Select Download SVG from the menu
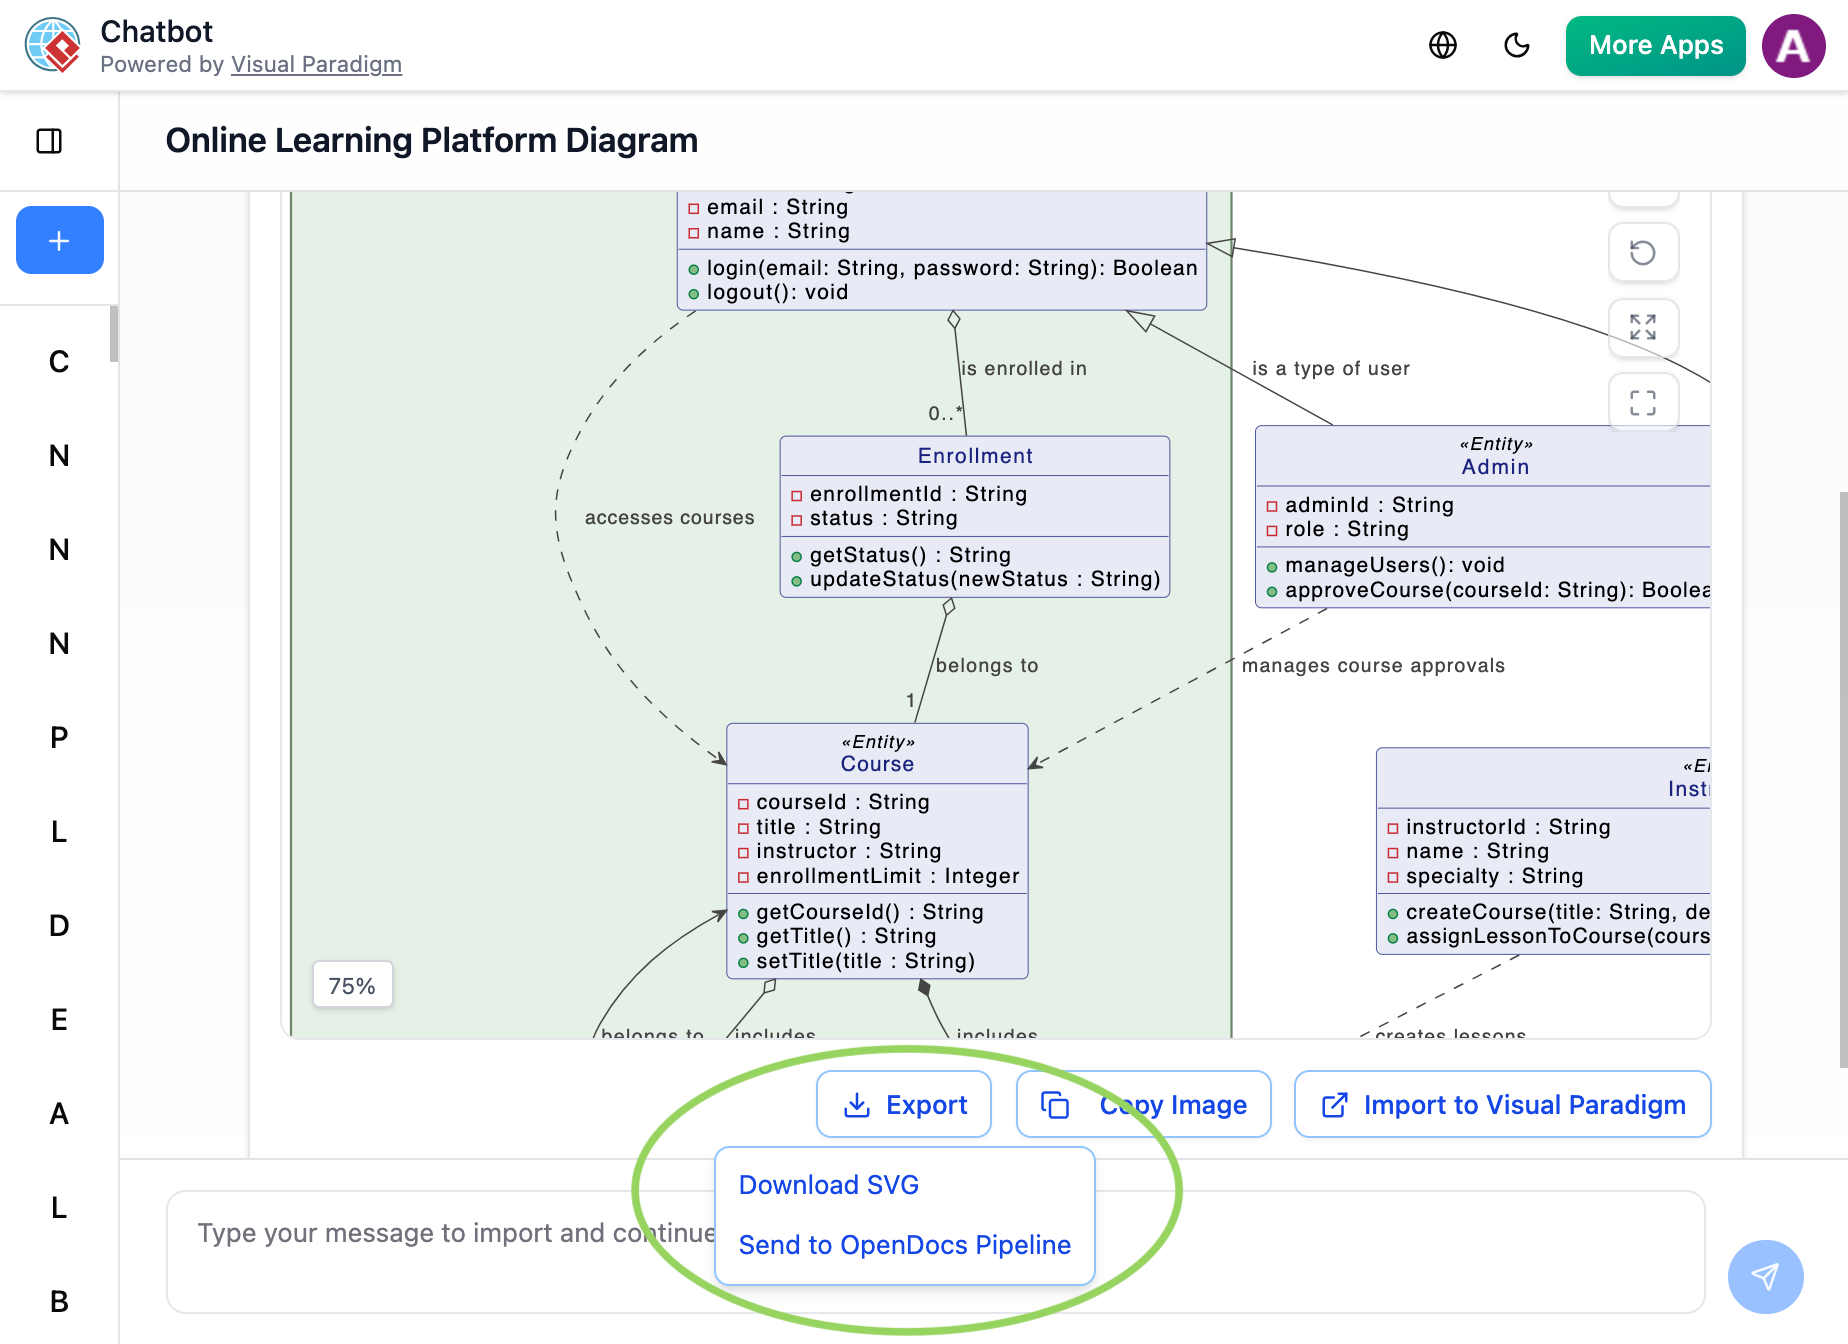Viewport: 1848px width, 1344px height. [827, 1184]
